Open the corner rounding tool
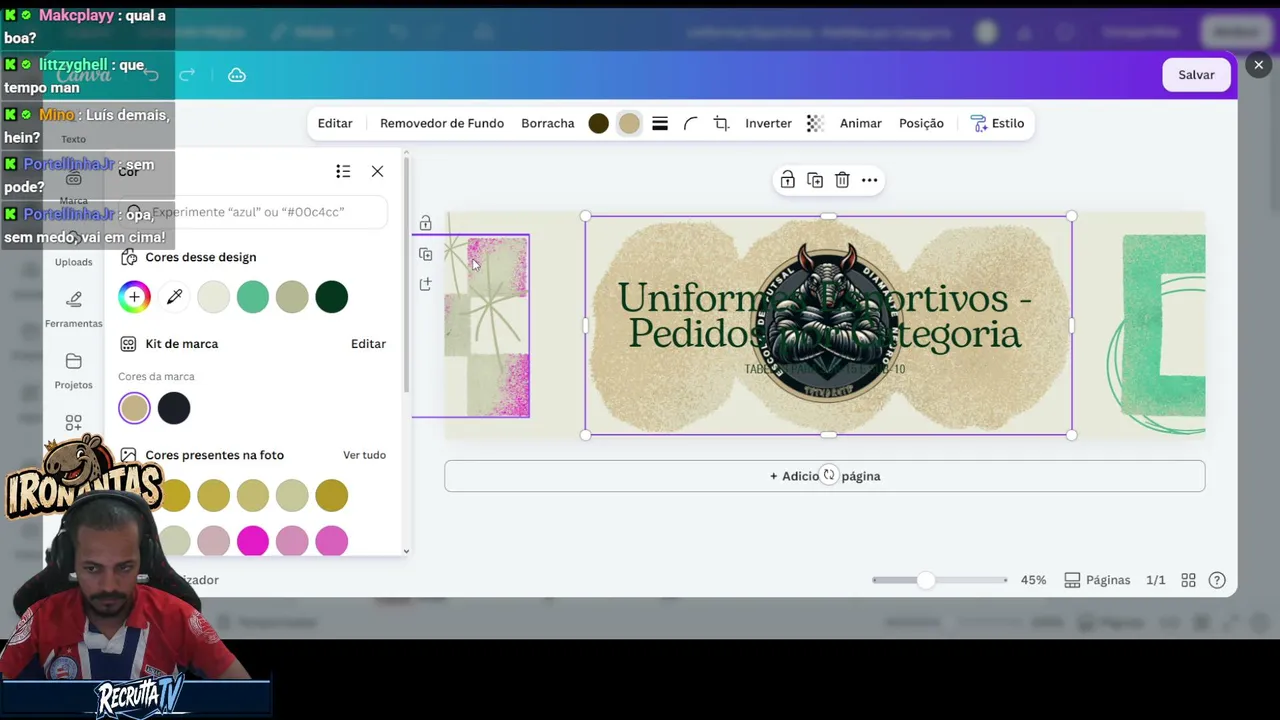1280x720 pixels. click(690, 123)
